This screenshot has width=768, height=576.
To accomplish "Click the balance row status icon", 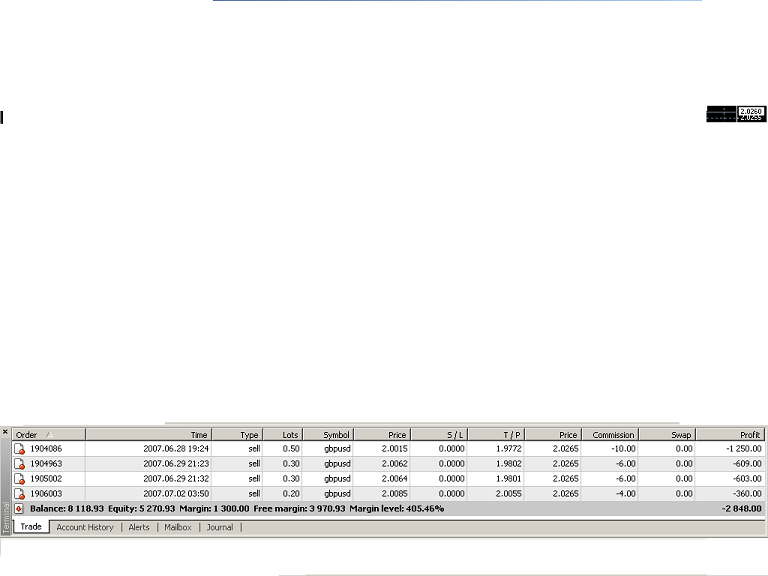I will 19,509.
